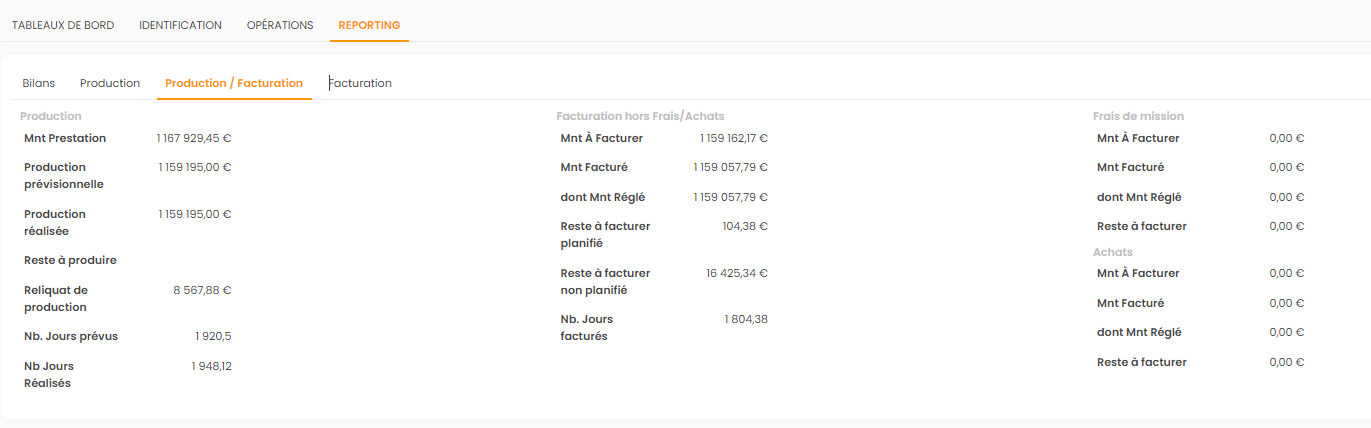Click the Frais de mission section heading
Image resolution: width=1371 pixels, height=428 pixels.
tap(1138, 116)
